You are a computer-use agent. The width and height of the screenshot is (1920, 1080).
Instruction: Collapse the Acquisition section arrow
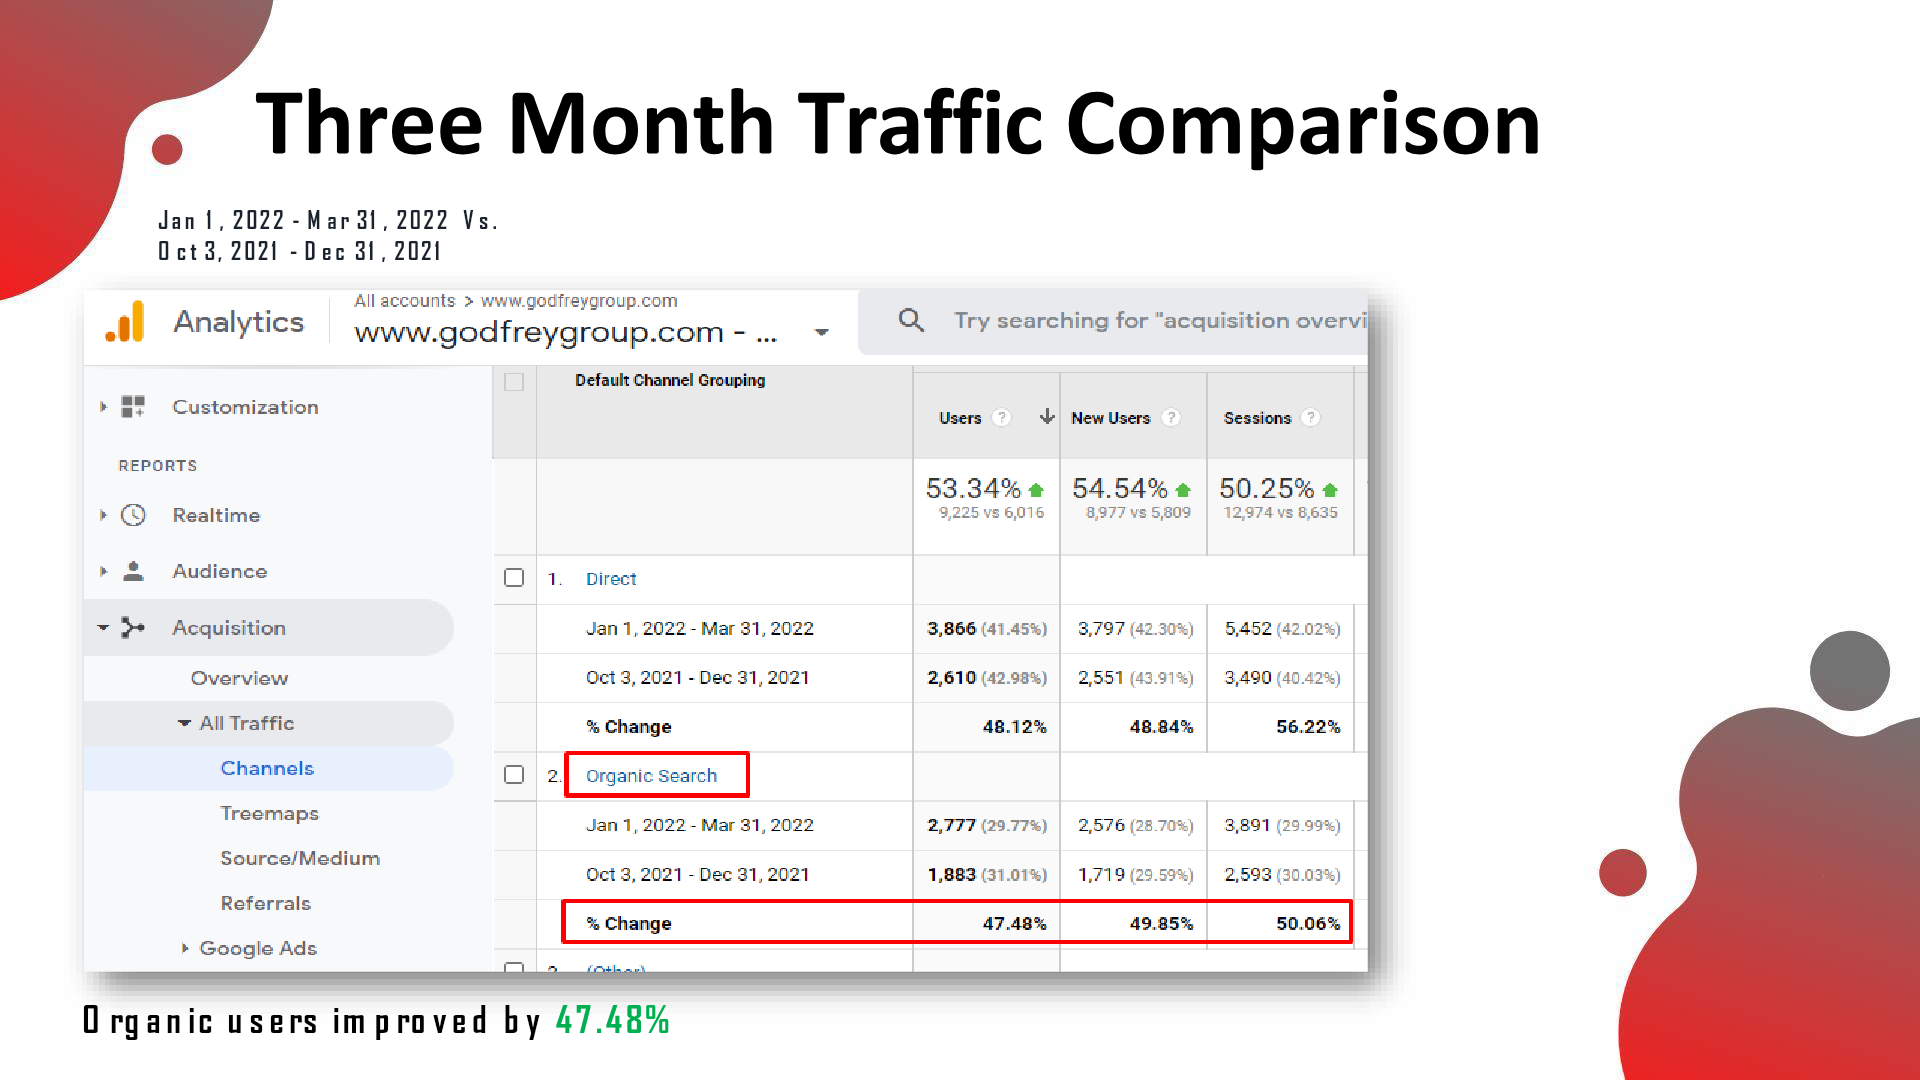pos(103,628)
